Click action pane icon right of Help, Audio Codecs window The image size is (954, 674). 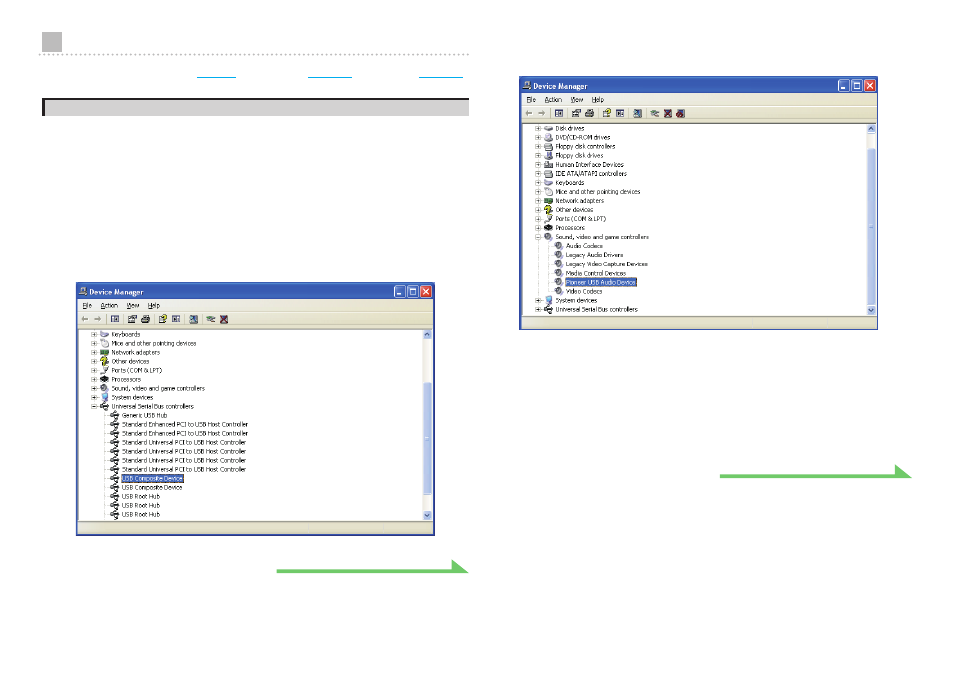pyautogui.click(x=620, y=113)
